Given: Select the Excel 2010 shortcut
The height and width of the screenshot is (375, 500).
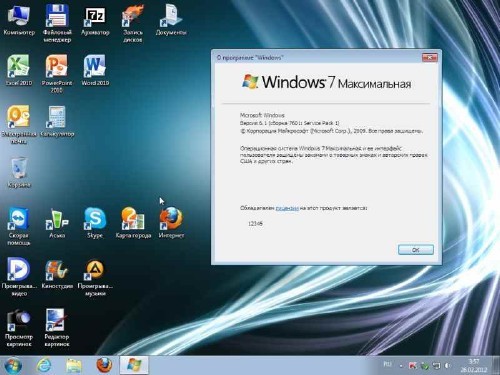Looking at the screenshot, I should tap(19, 71).
